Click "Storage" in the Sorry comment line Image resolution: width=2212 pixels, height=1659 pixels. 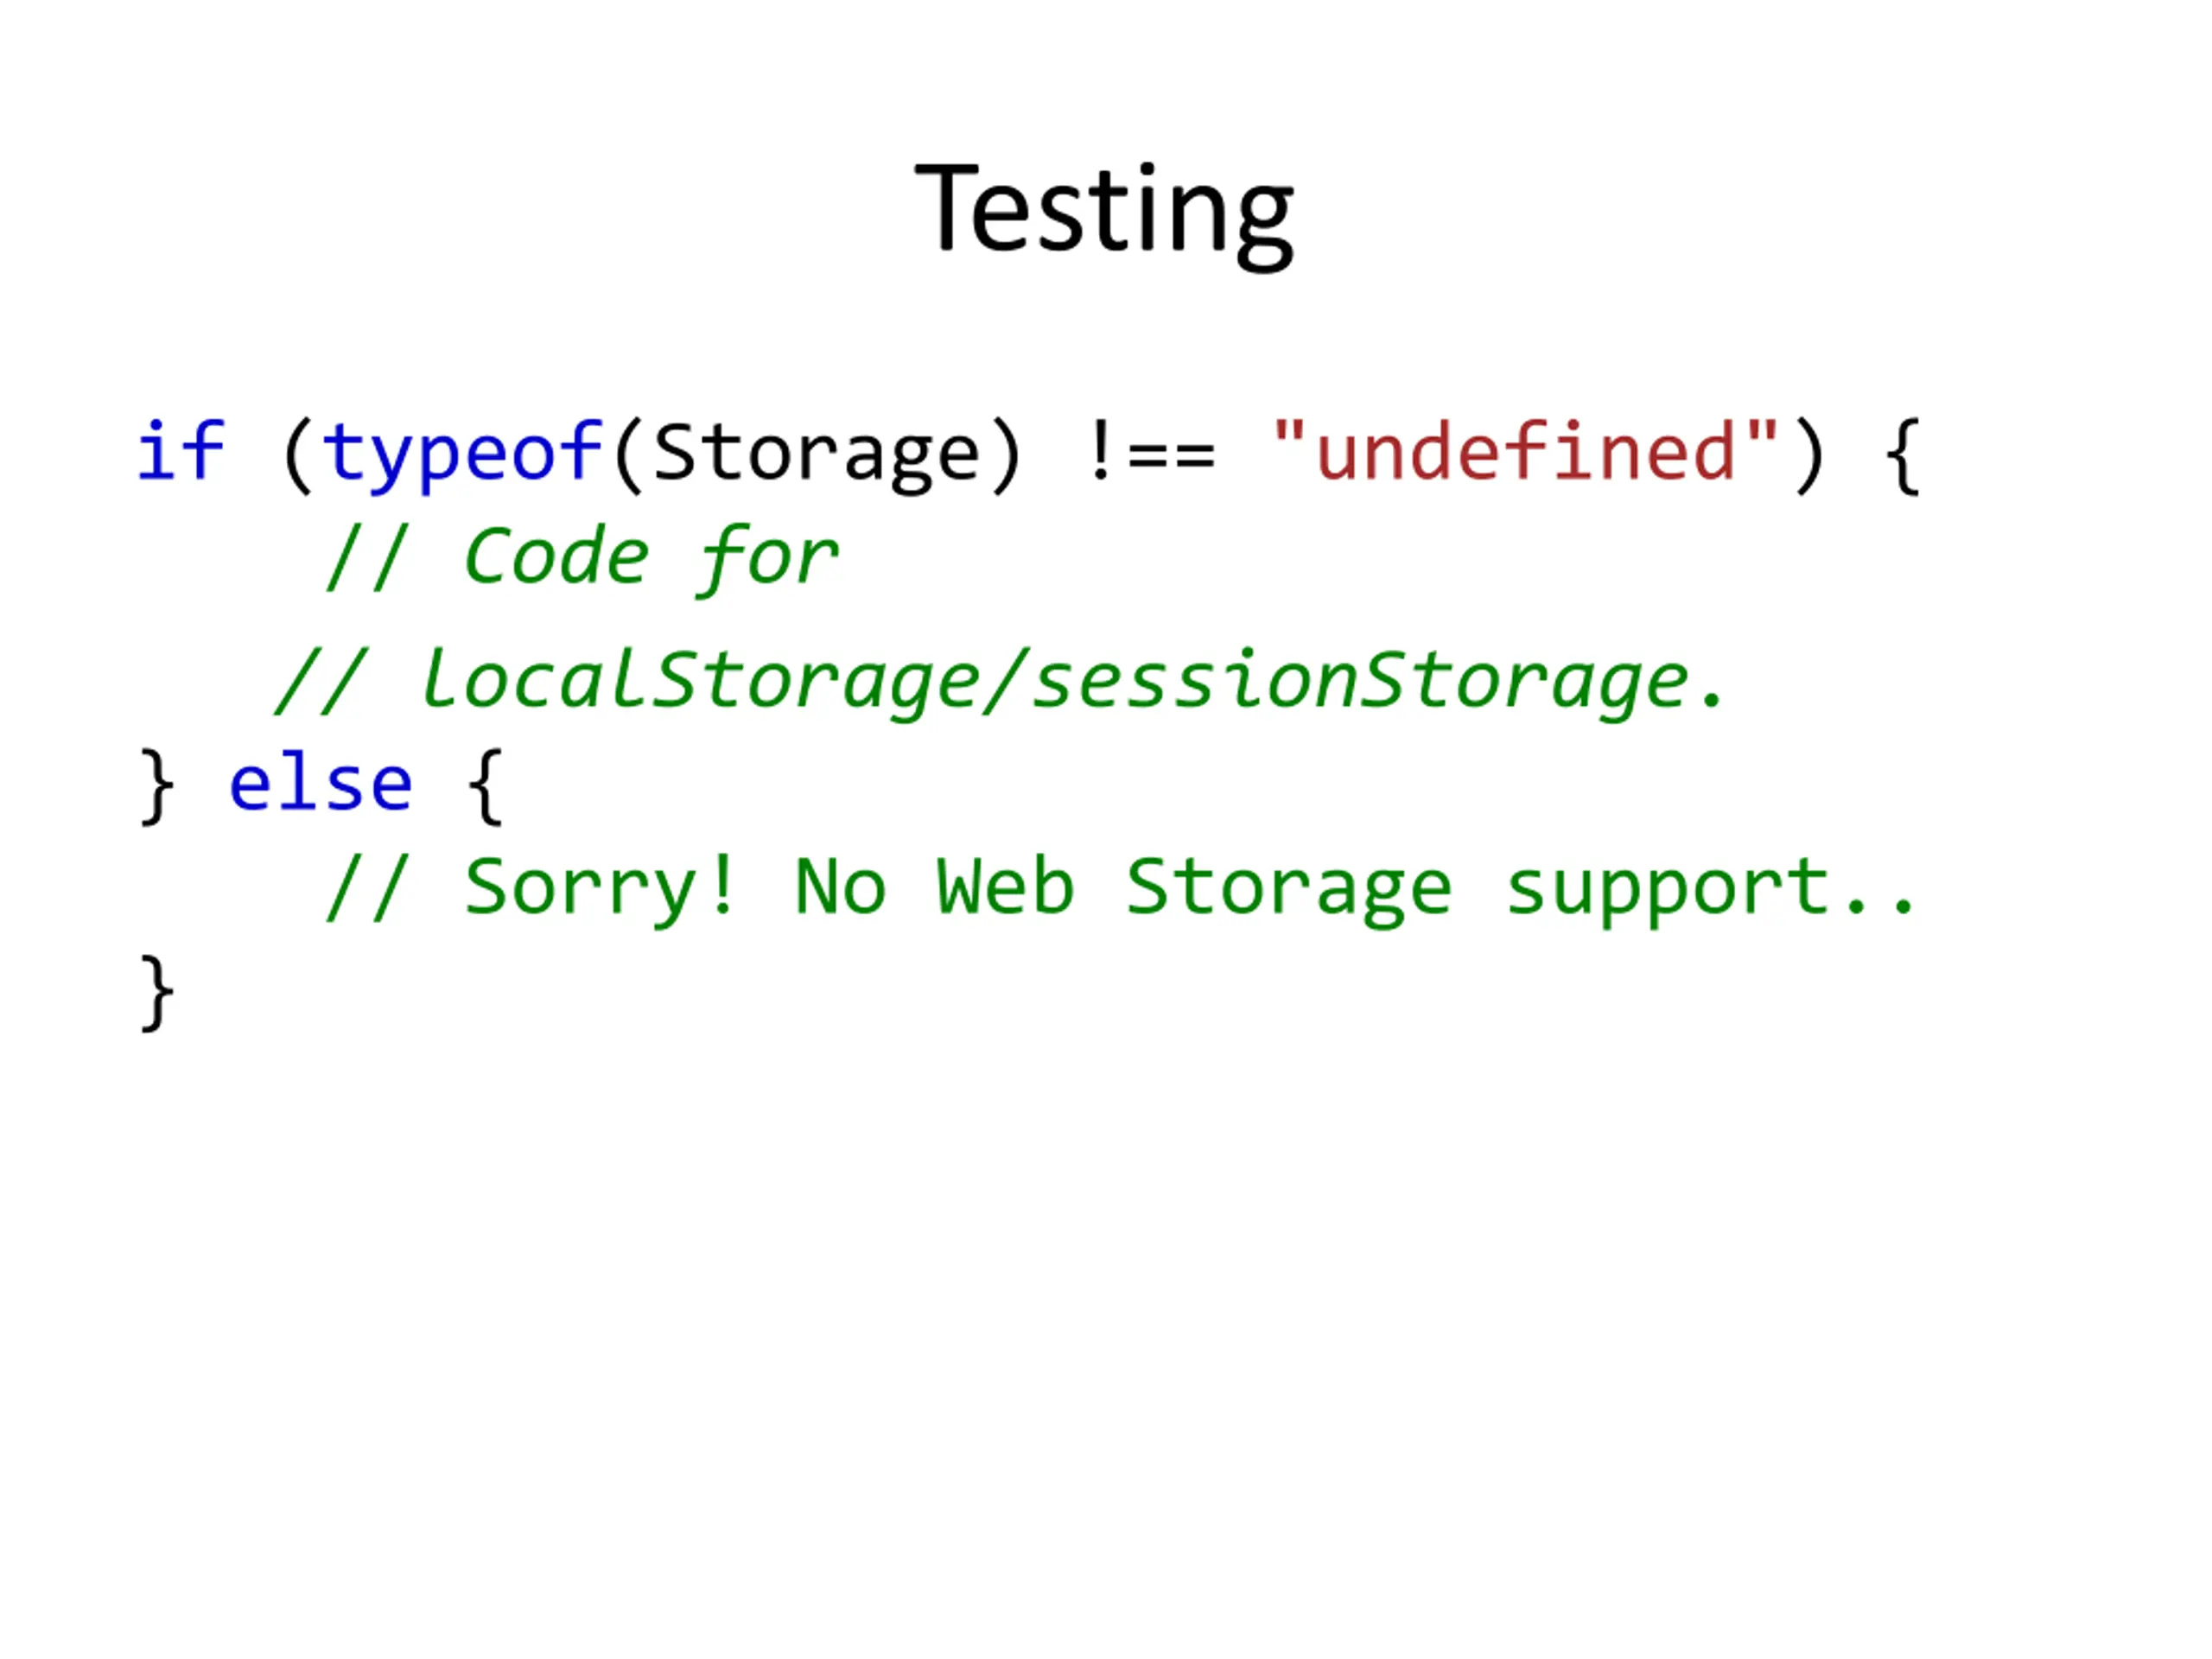(x=1288, y=890)
